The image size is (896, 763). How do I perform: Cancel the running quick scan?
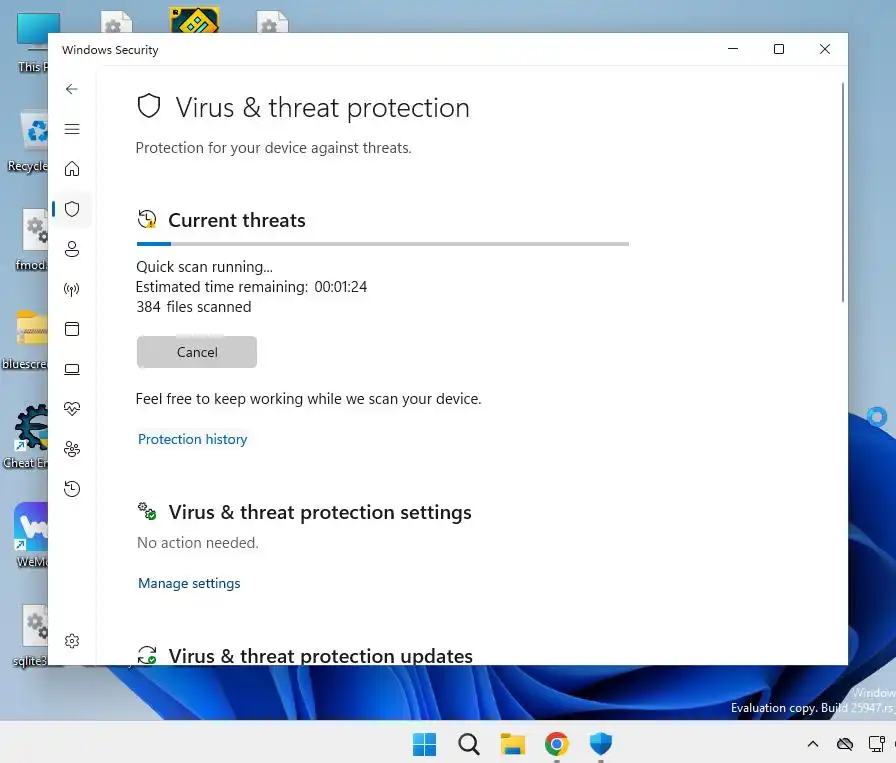pos(197,352)
